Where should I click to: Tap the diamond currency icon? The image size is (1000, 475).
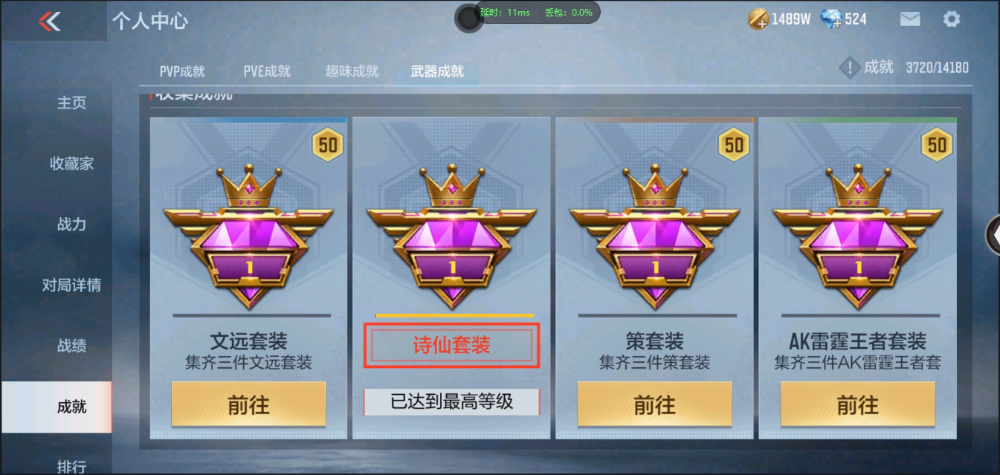(831, 19)
